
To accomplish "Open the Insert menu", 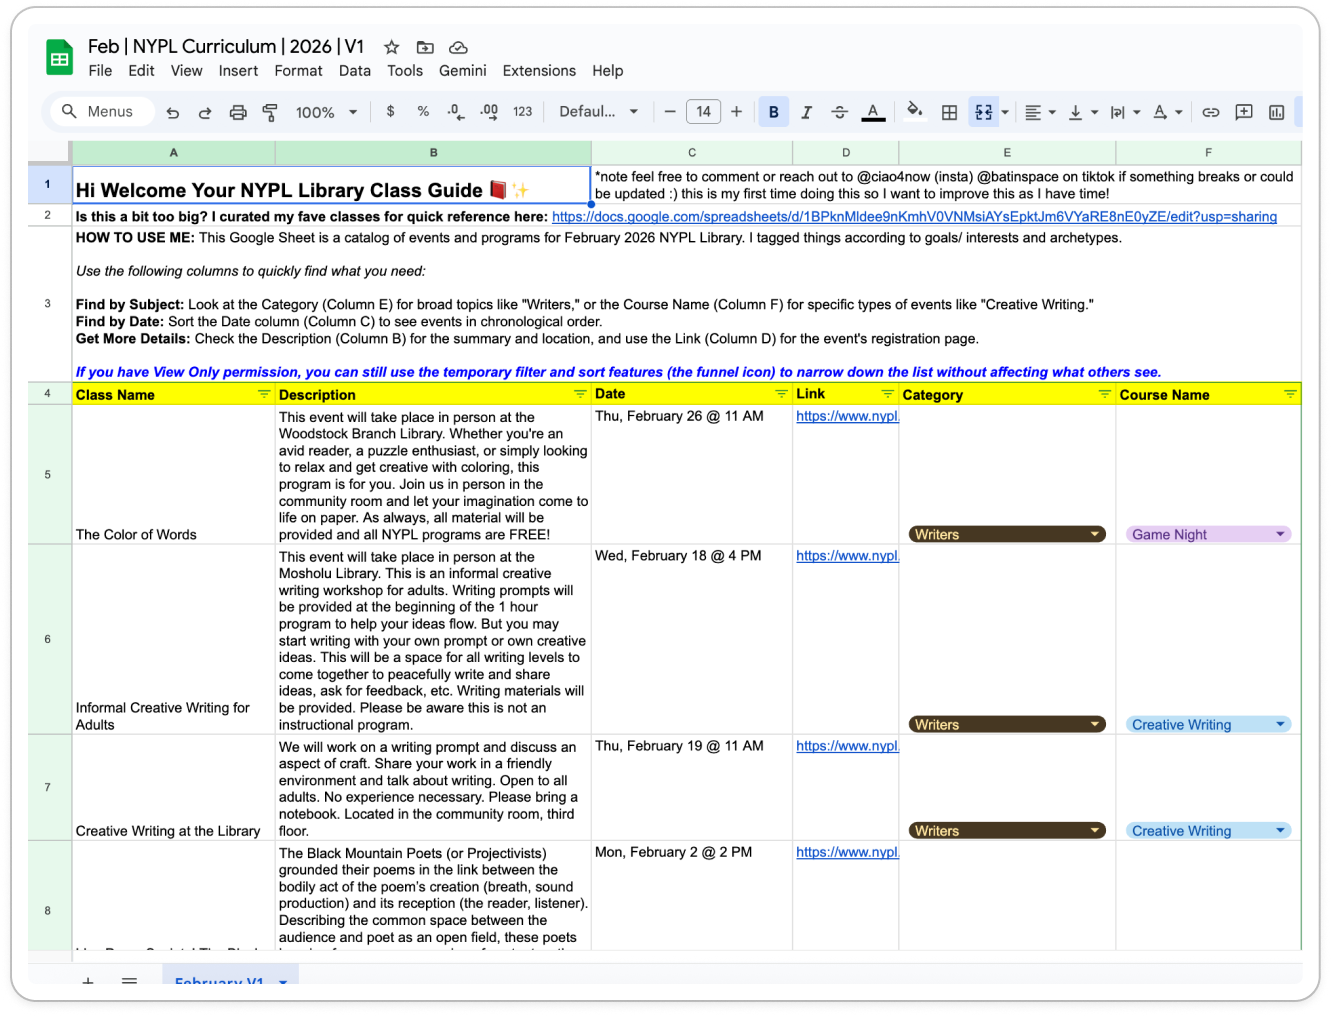I will pyautogui.click(x=238, y=71).
